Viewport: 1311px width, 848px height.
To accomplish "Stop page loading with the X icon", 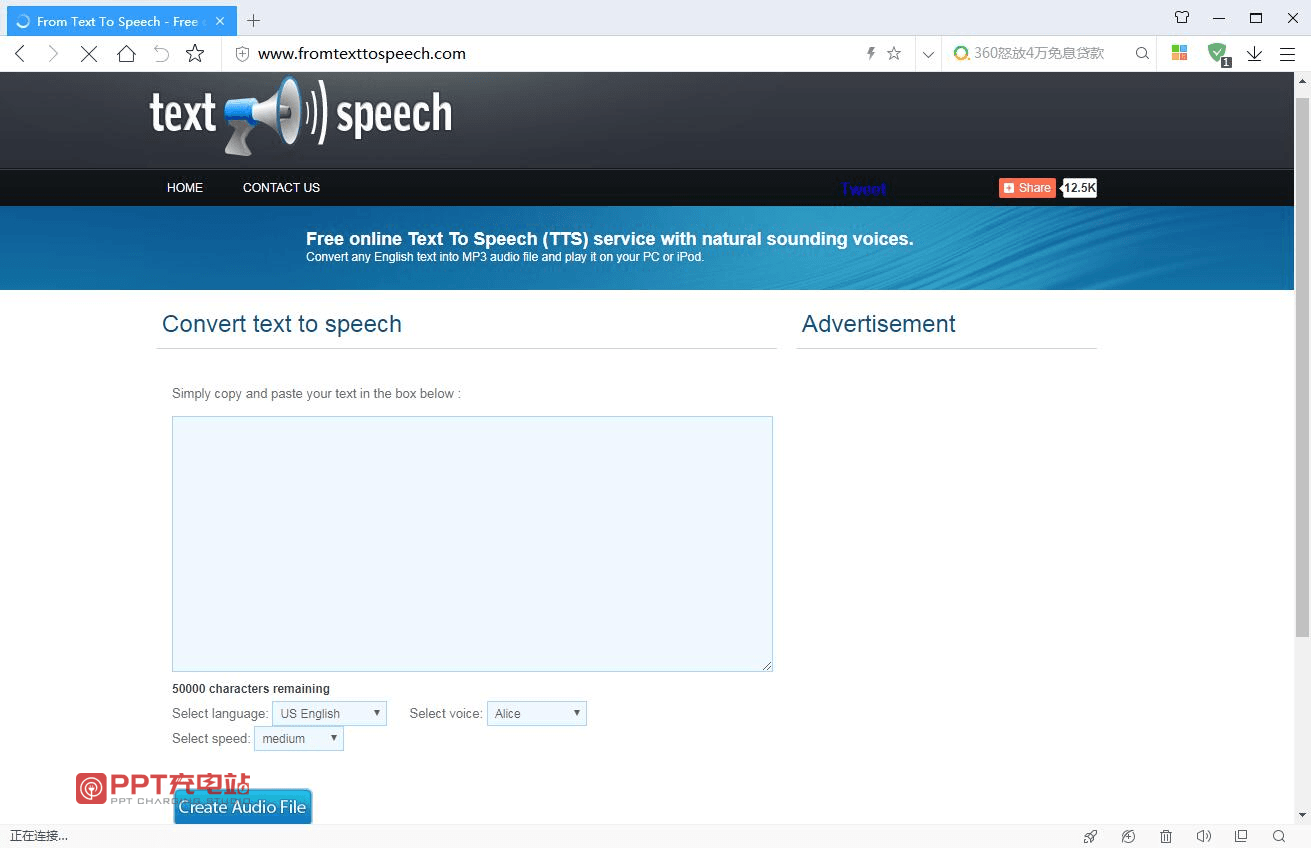I will (89, 54).
